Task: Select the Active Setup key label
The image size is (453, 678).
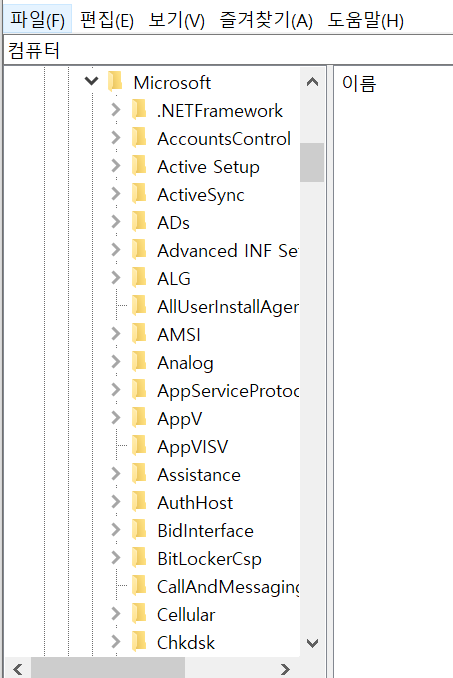Action: [208, 167]
